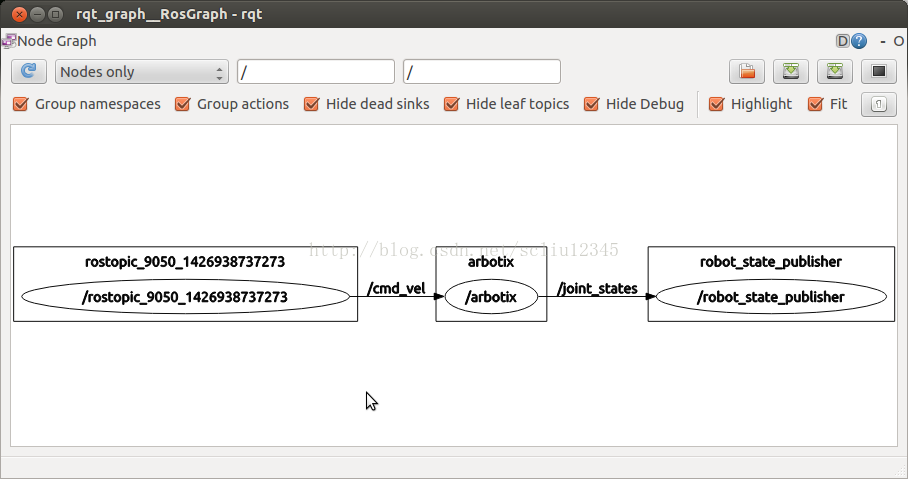
Task: Minimize the rqt window
Action: pyautogui.click(x=37, y=14)
